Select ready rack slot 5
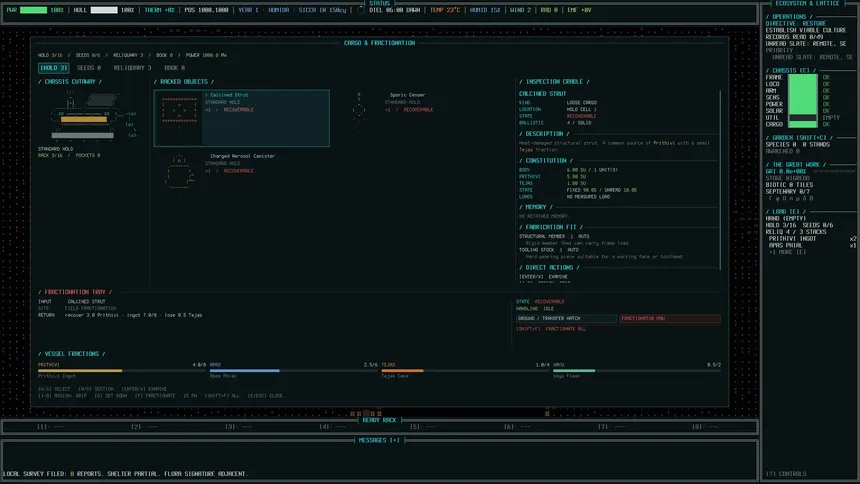This screenshot has height=484, width=860. tap(423, 426)
